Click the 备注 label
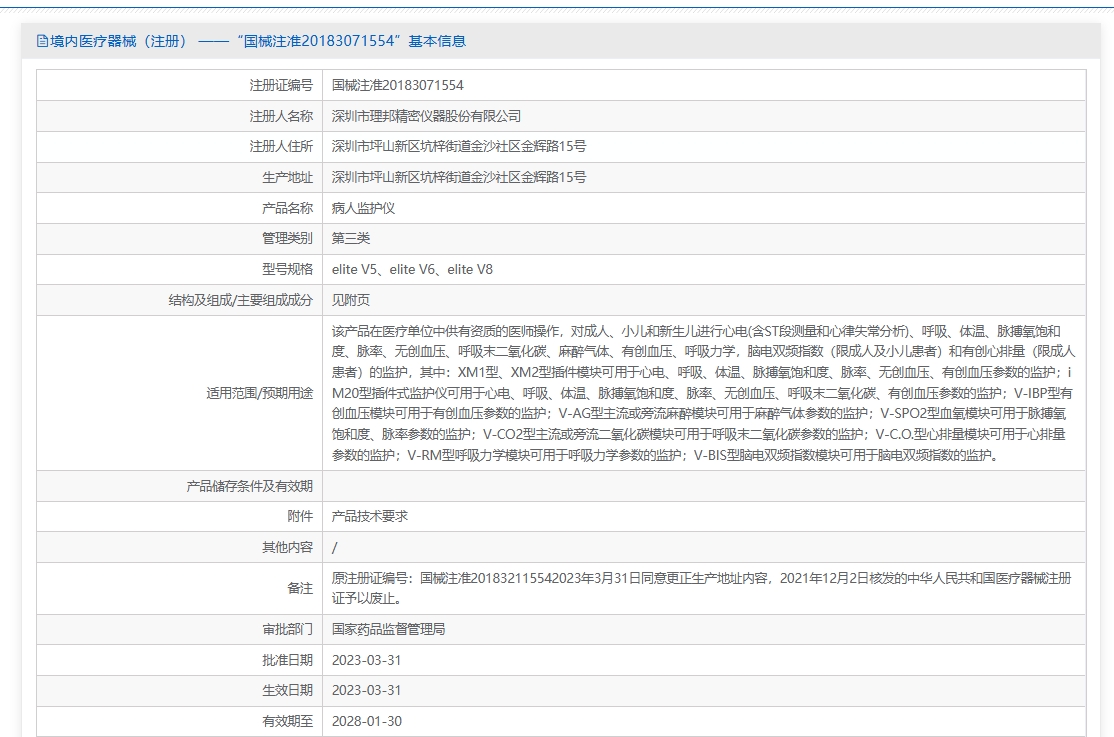 [x=301, y=588]
